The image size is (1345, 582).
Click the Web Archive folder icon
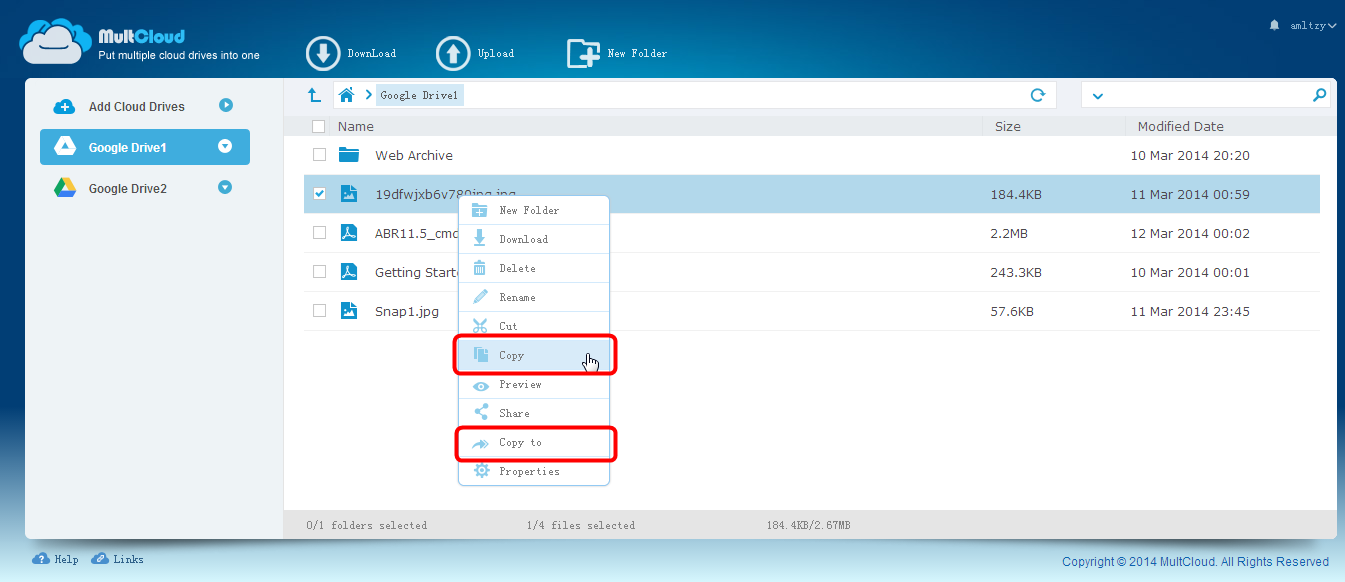point(348,155)
